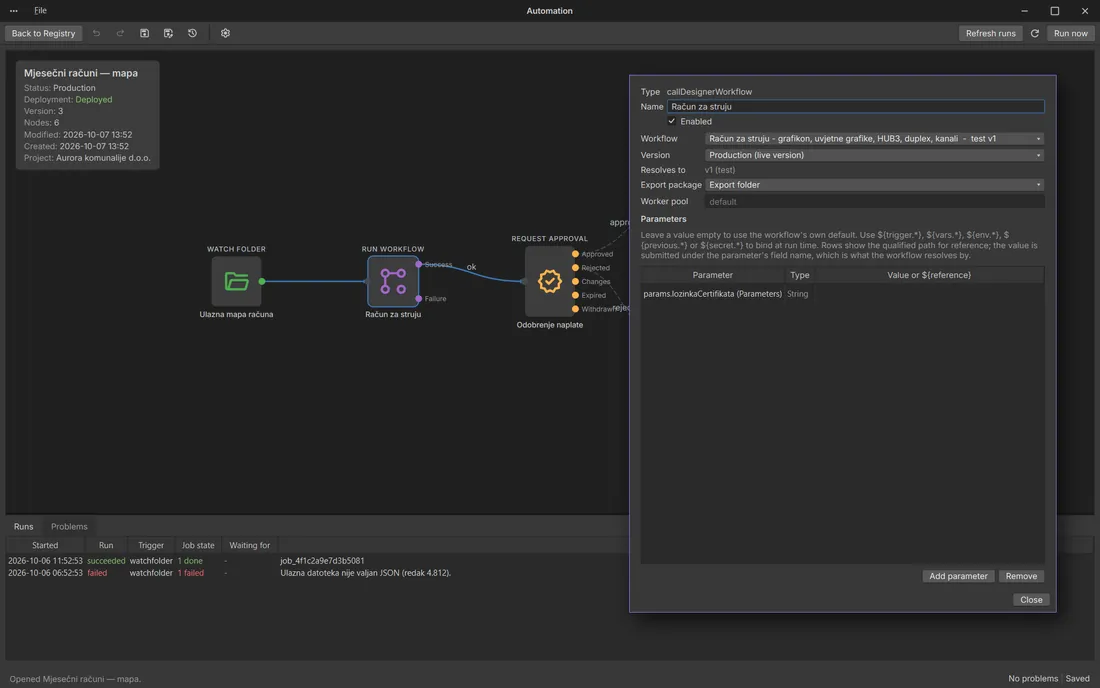Screen dimensions: 1100x688
Task: Click the Remove button
Action: pos(1021,576)
